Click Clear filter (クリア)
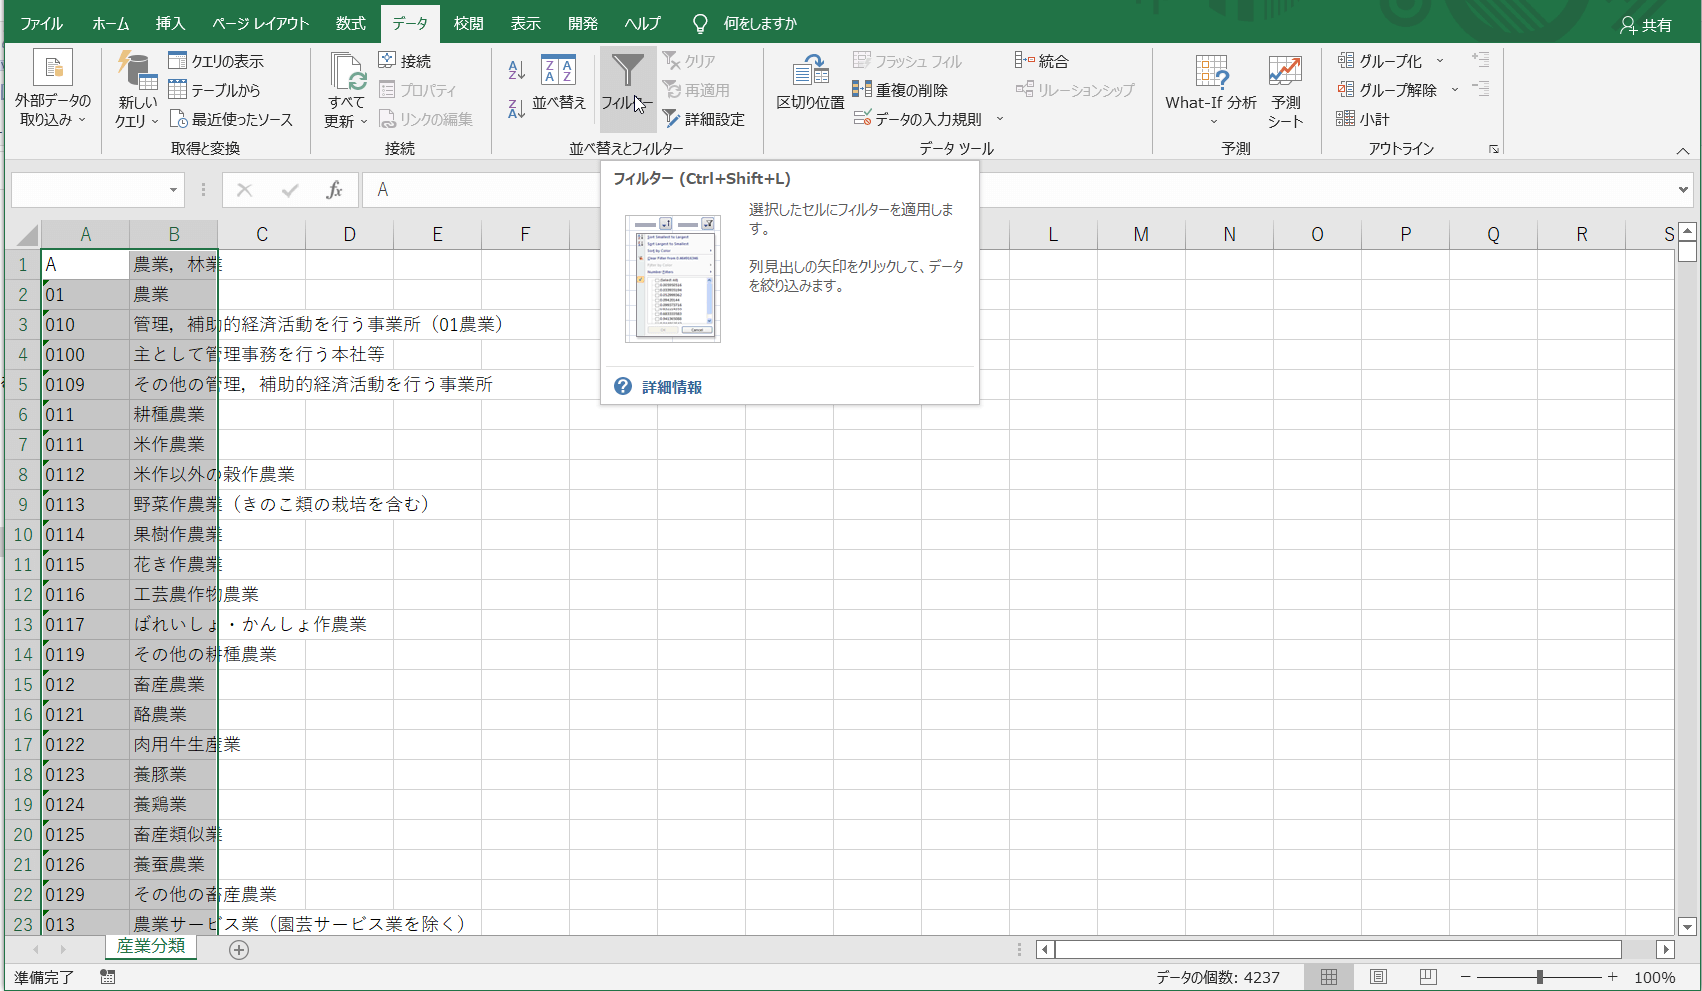 pos(689,61)
